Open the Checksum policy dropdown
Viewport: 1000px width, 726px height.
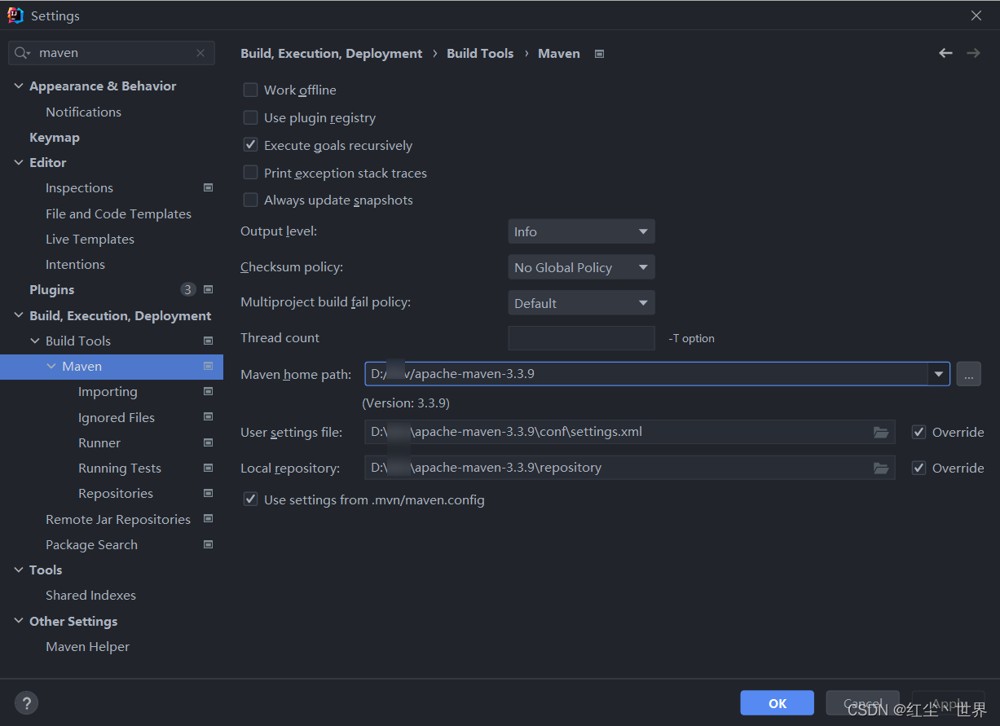click(581, 268)
